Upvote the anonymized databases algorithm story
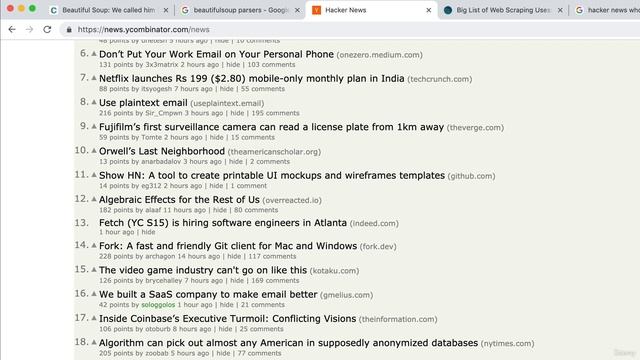 point(94,342)
